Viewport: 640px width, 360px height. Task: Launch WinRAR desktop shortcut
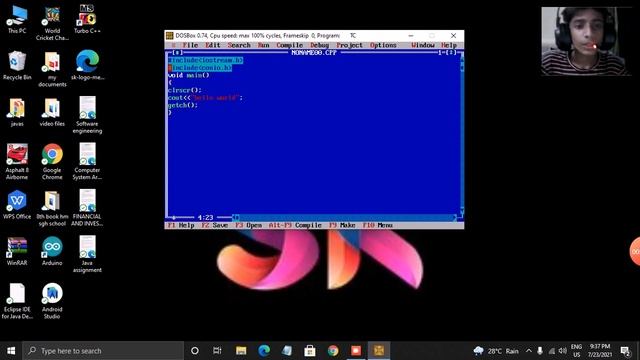tap(17, 251)
